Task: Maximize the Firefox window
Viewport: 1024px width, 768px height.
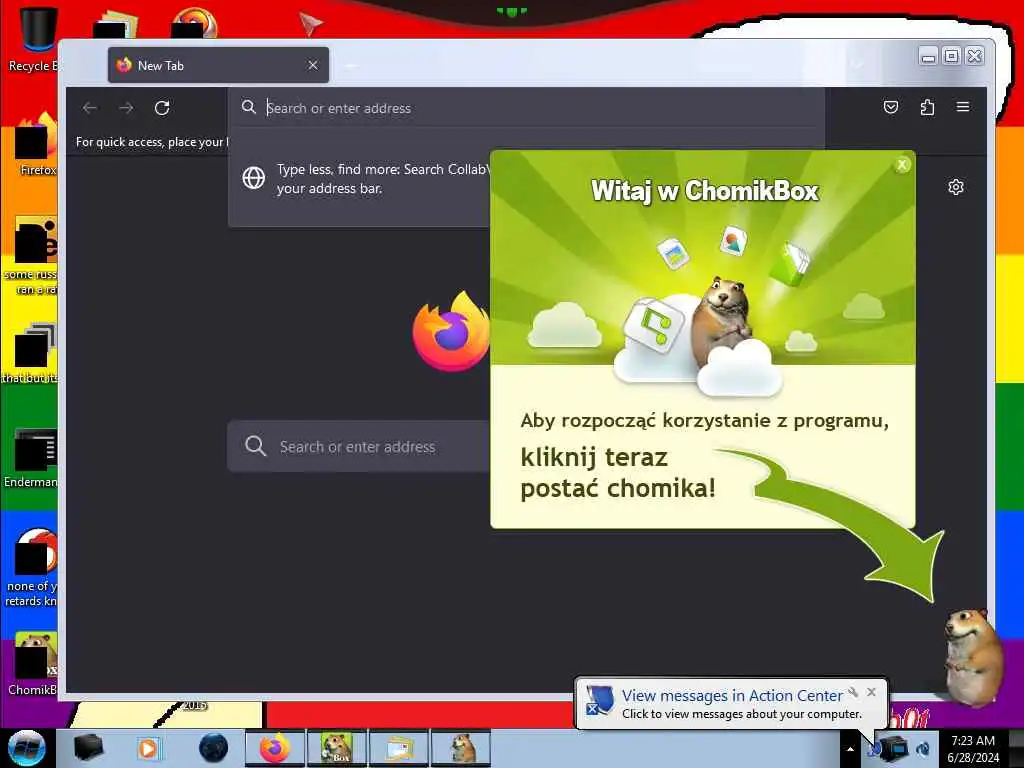Action: [x=952, y=56]
